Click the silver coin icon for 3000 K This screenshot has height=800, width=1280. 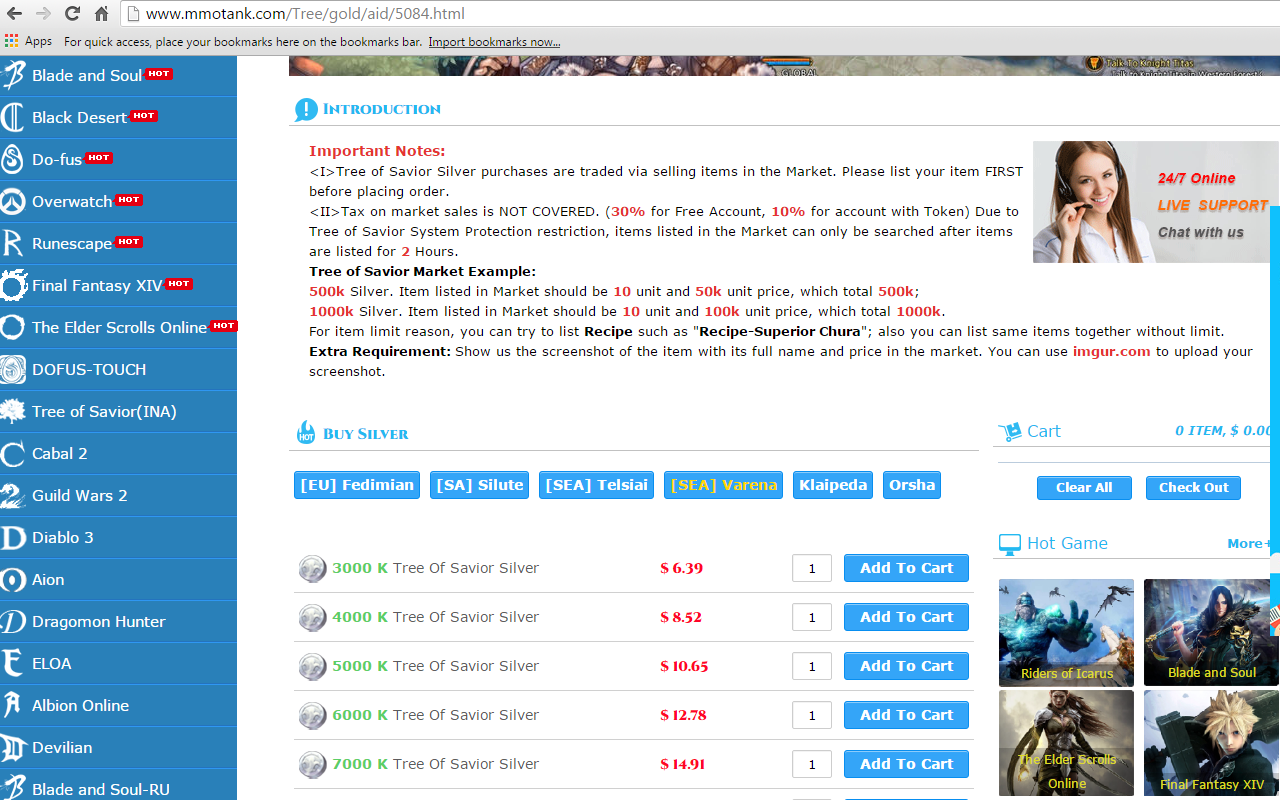pos(312,569)
